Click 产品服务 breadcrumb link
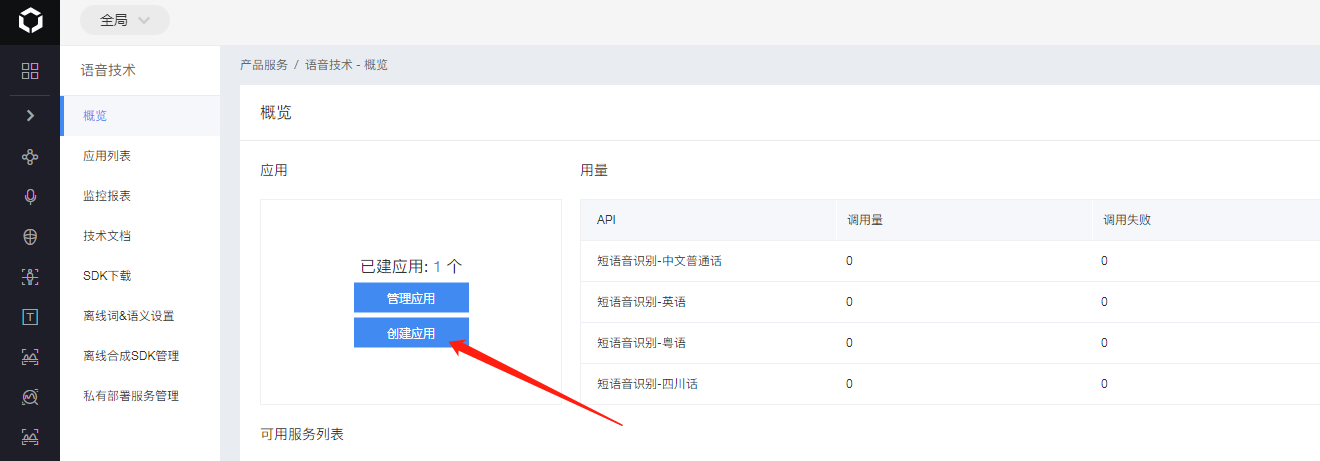This screenshot has width=1320, height=461. [x=264, y=65]
